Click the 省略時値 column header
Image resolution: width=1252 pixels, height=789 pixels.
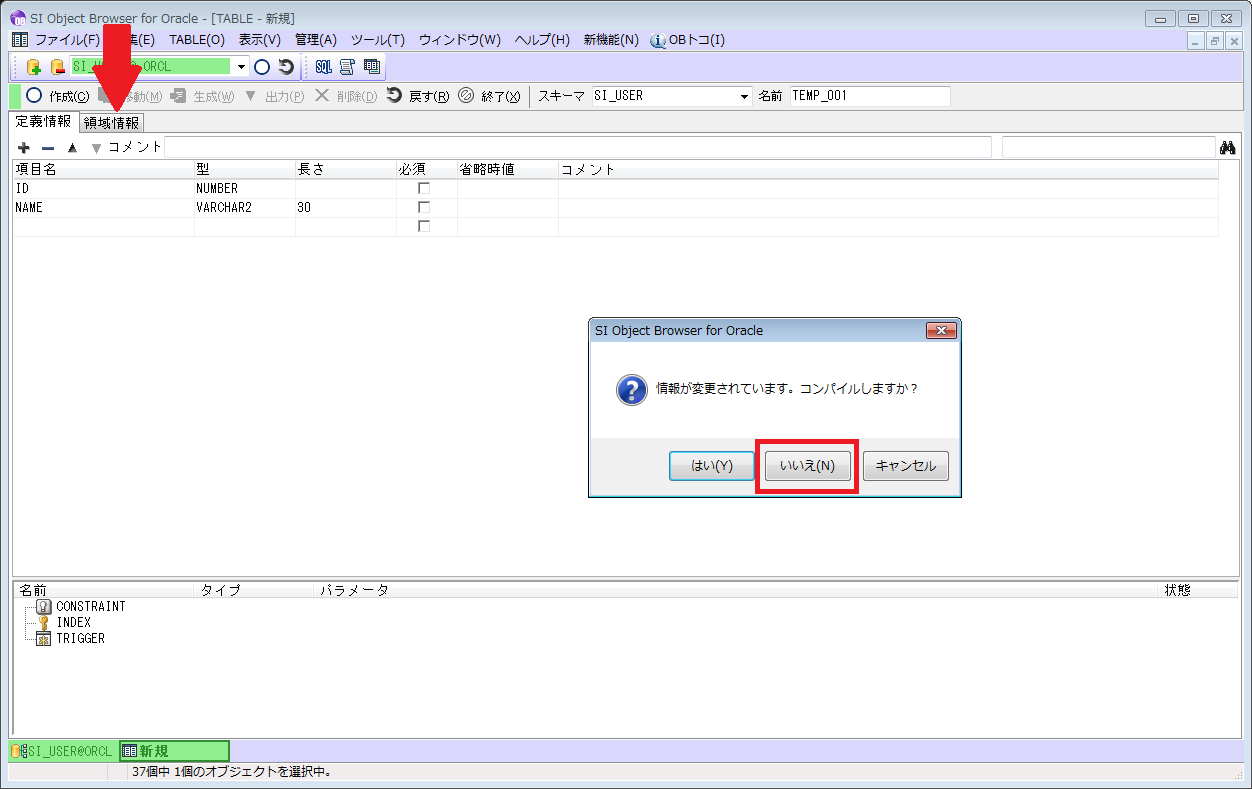point(508,169)
